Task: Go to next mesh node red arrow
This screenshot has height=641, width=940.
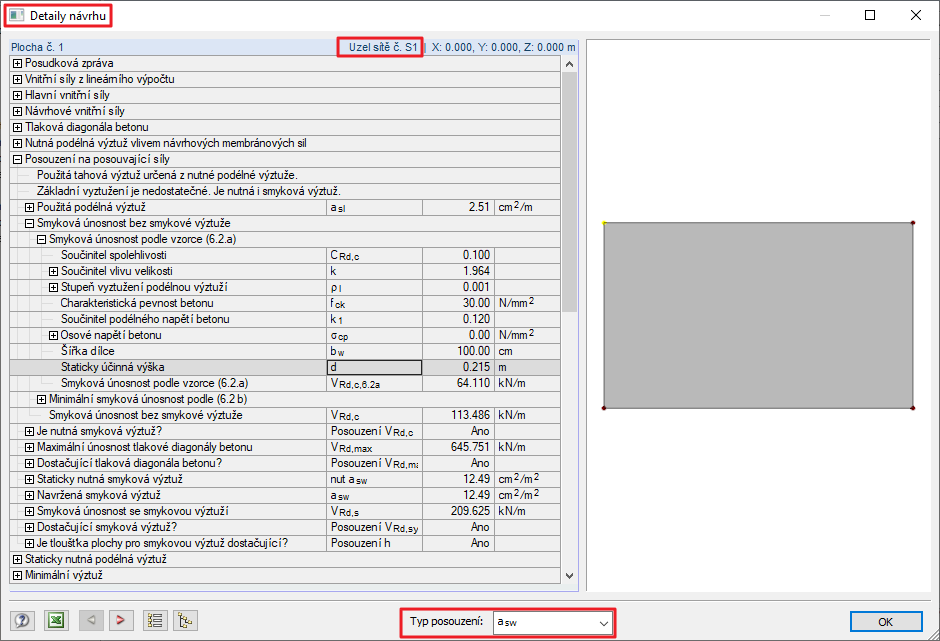Action: pos(120,620)
